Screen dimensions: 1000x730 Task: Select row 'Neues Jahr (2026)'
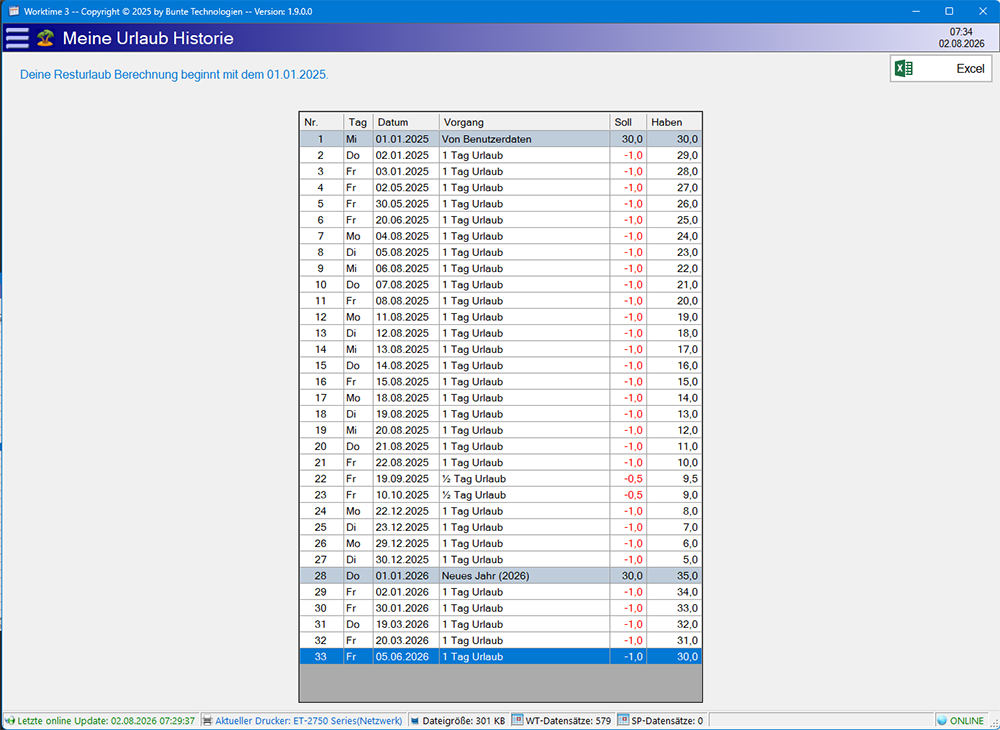[501, 576]
